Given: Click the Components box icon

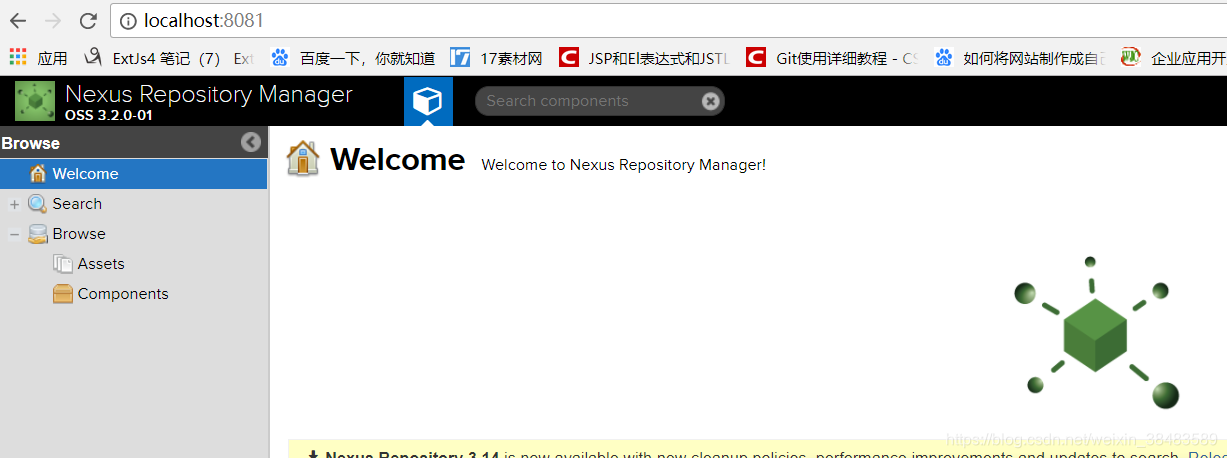Looking at the screenshot, I should click(x=63, y=294).
